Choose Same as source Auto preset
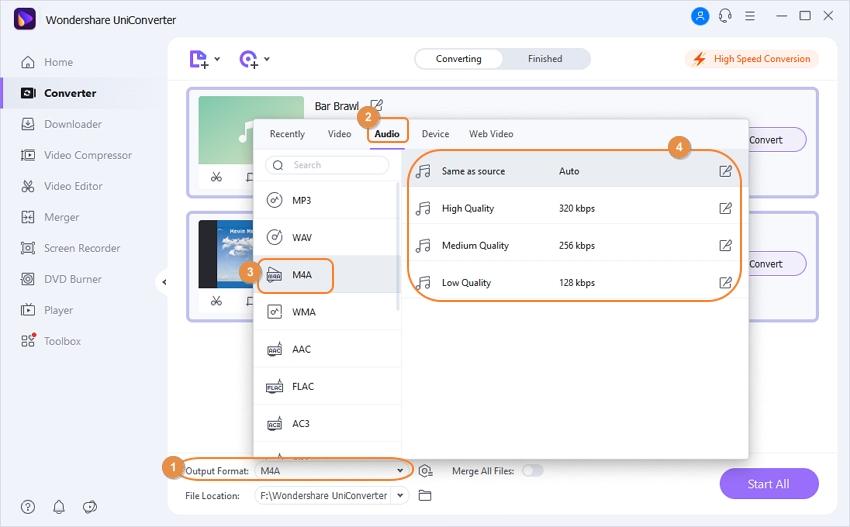Viewport: 850px width, 527px height. point(575,171)
